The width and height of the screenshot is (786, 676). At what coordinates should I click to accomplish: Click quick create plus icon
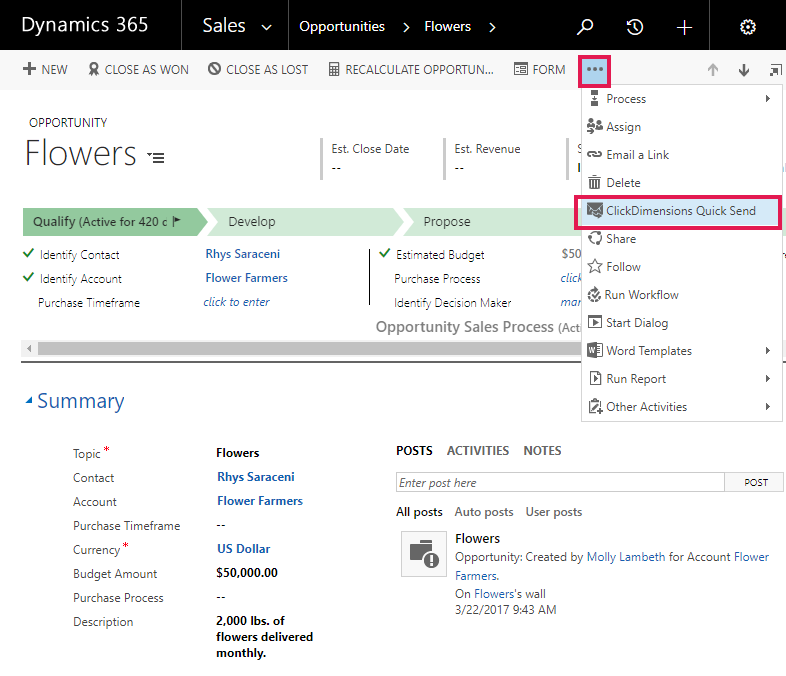(684, 27)
